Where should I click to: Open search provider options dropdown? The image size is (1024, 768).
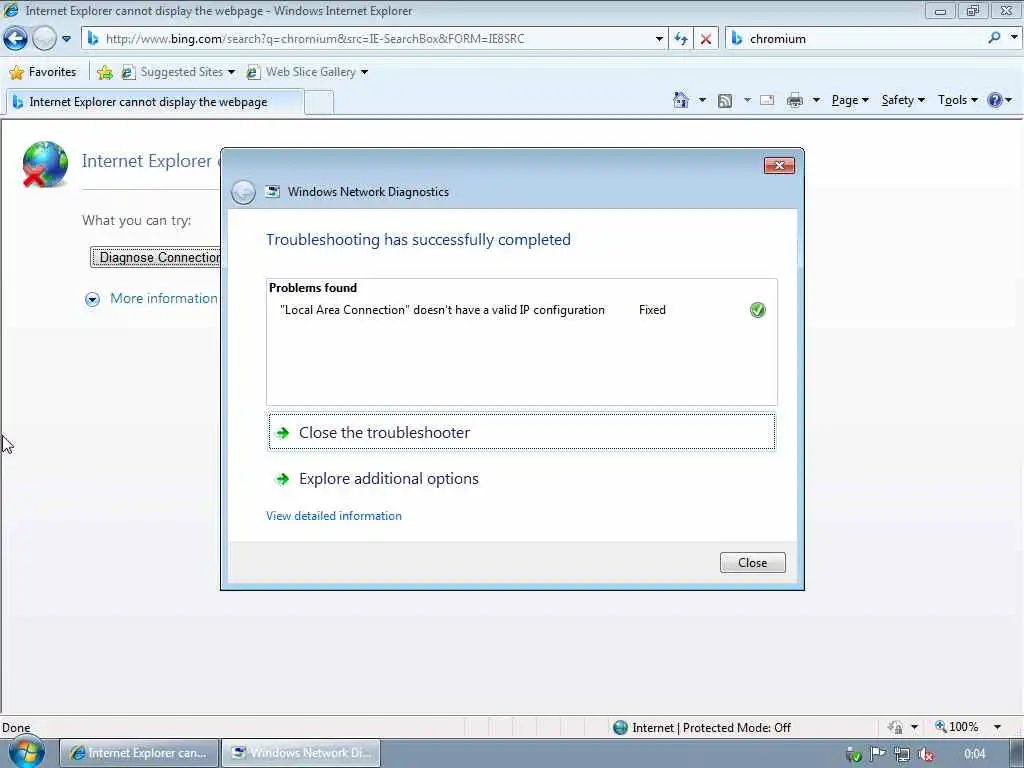tap(1014, 38)
